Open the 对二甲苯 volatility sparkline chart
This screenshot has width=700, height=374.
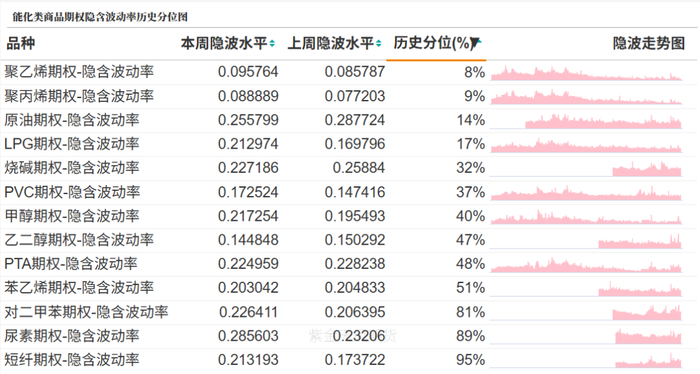pyautogui.click(x=586, y=313)
